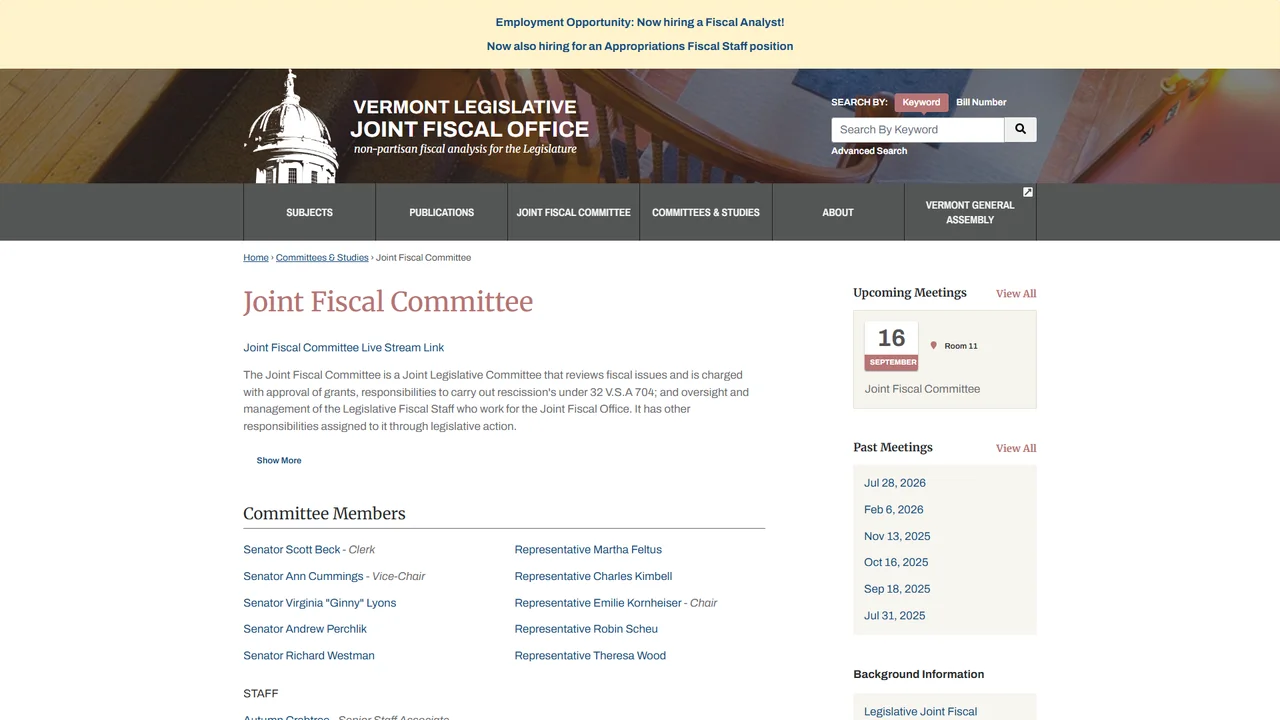Switch search mode to Bill Number
1280x720 pixels.
(x=981, y=102)
